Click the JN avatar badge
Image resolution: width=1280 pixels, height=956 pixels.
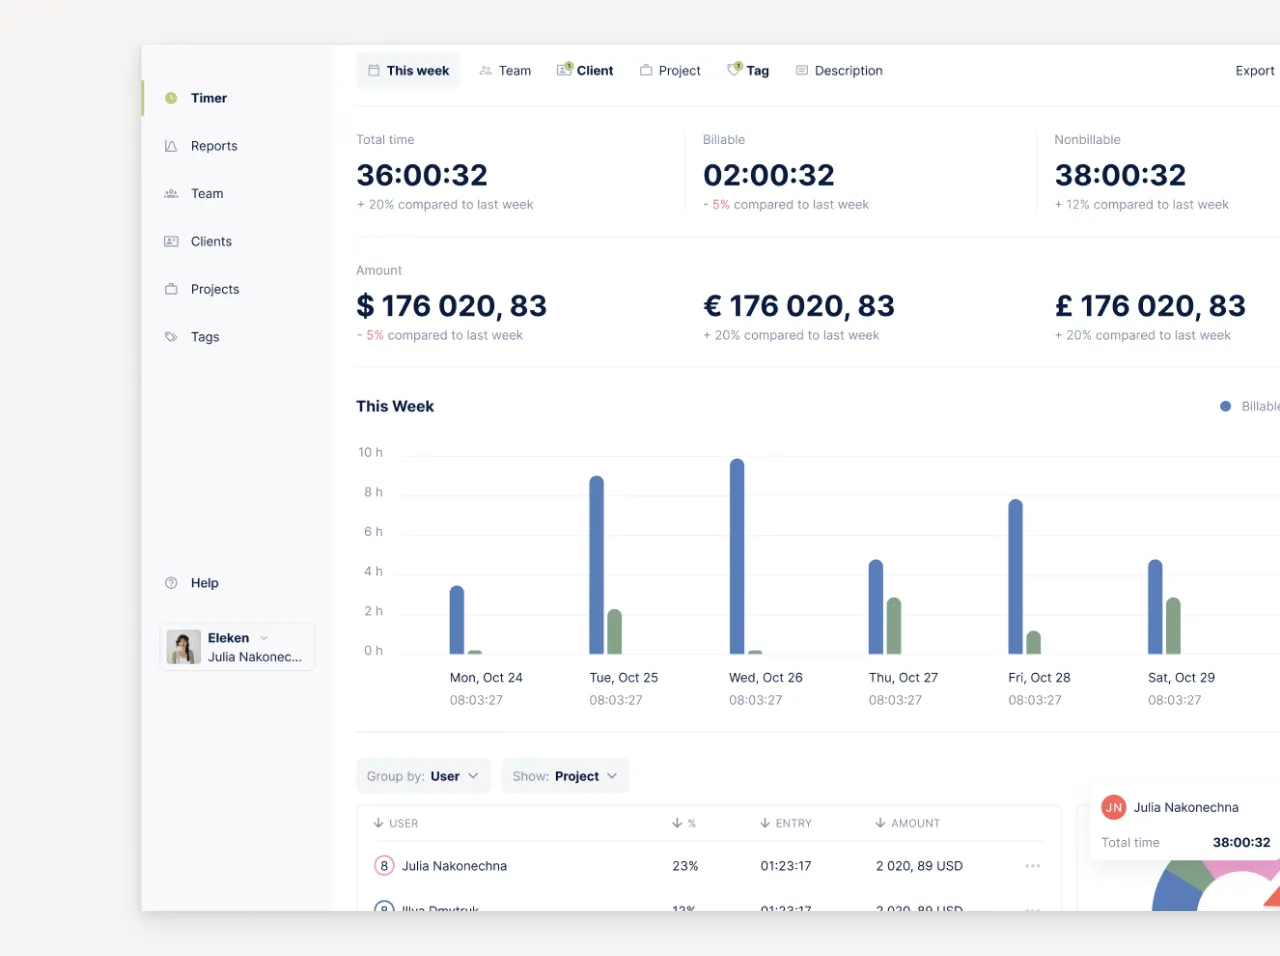[x=1113, y=807]
